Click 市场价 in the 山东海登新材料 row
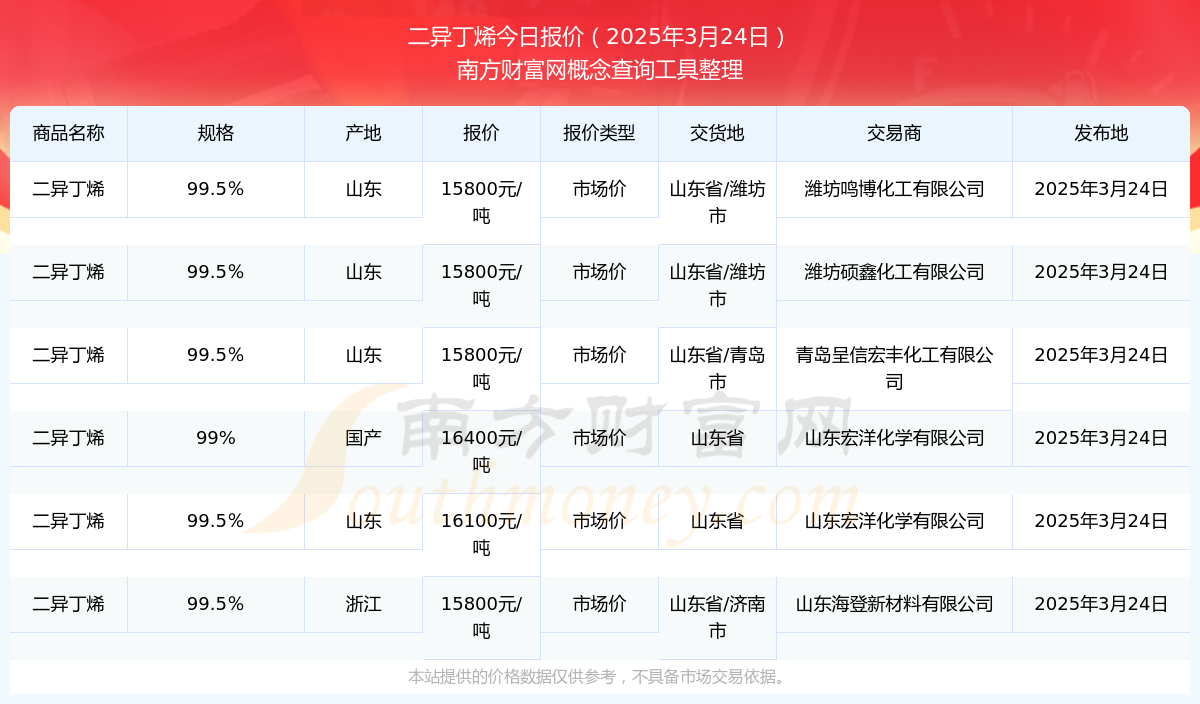Screen dimensions: 1200x704 [599, 604]
